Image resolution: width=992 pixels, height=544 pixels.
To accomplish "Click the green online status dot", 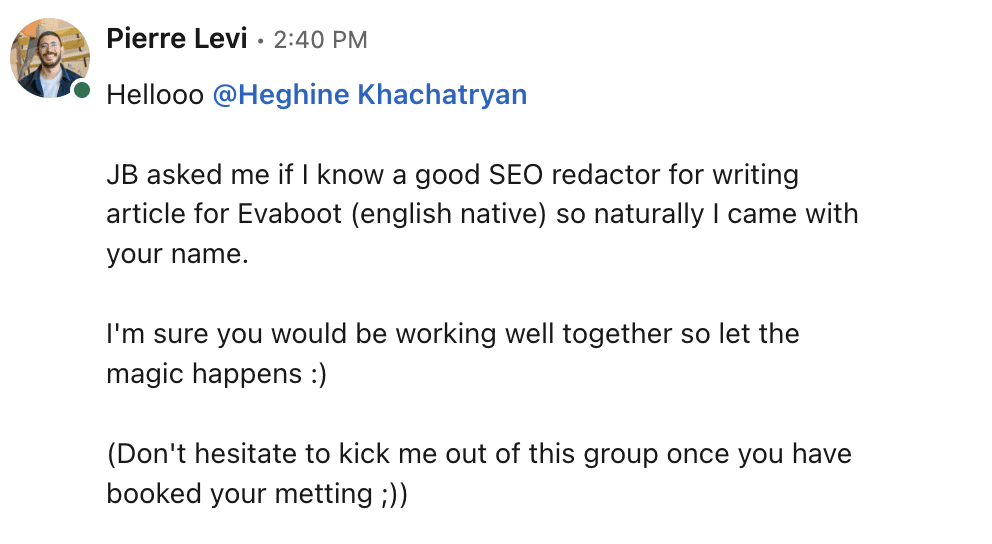I will [81, 90].
